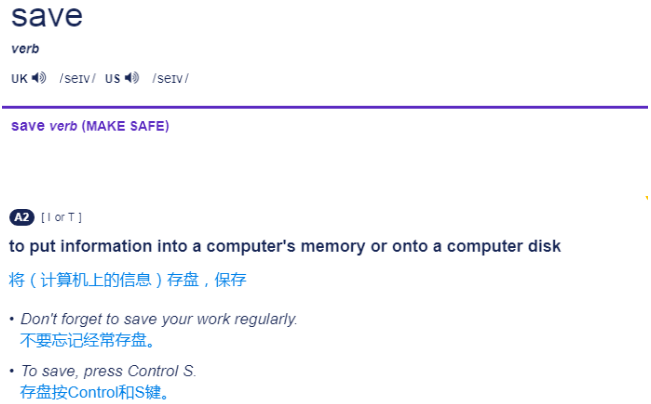Click the English definition sentence

285,246
